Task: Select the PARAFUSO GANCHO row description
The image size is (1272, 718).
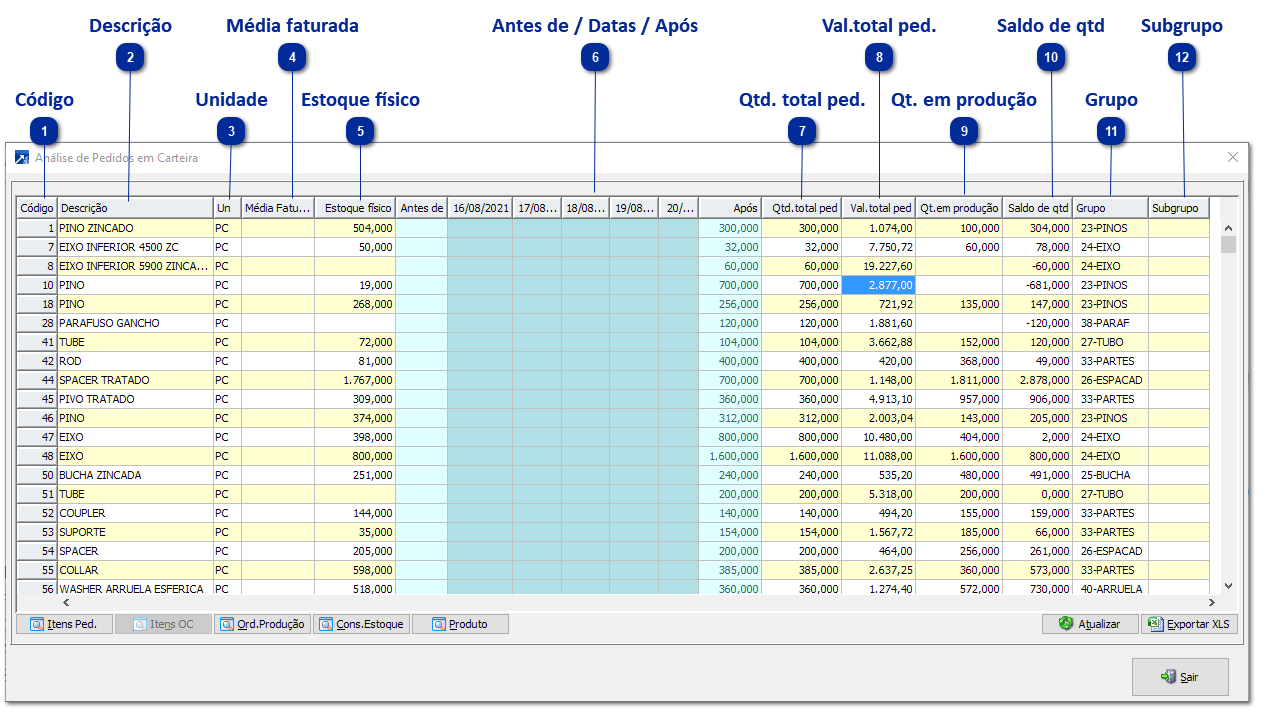Action: point(109,323)
